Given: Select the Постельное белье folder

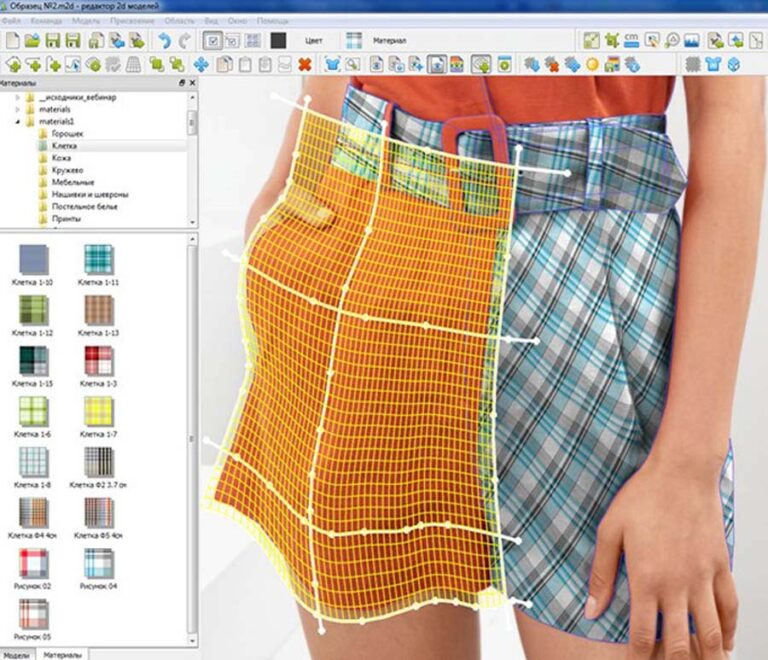Looking at the screenshot, I should 85,207.
